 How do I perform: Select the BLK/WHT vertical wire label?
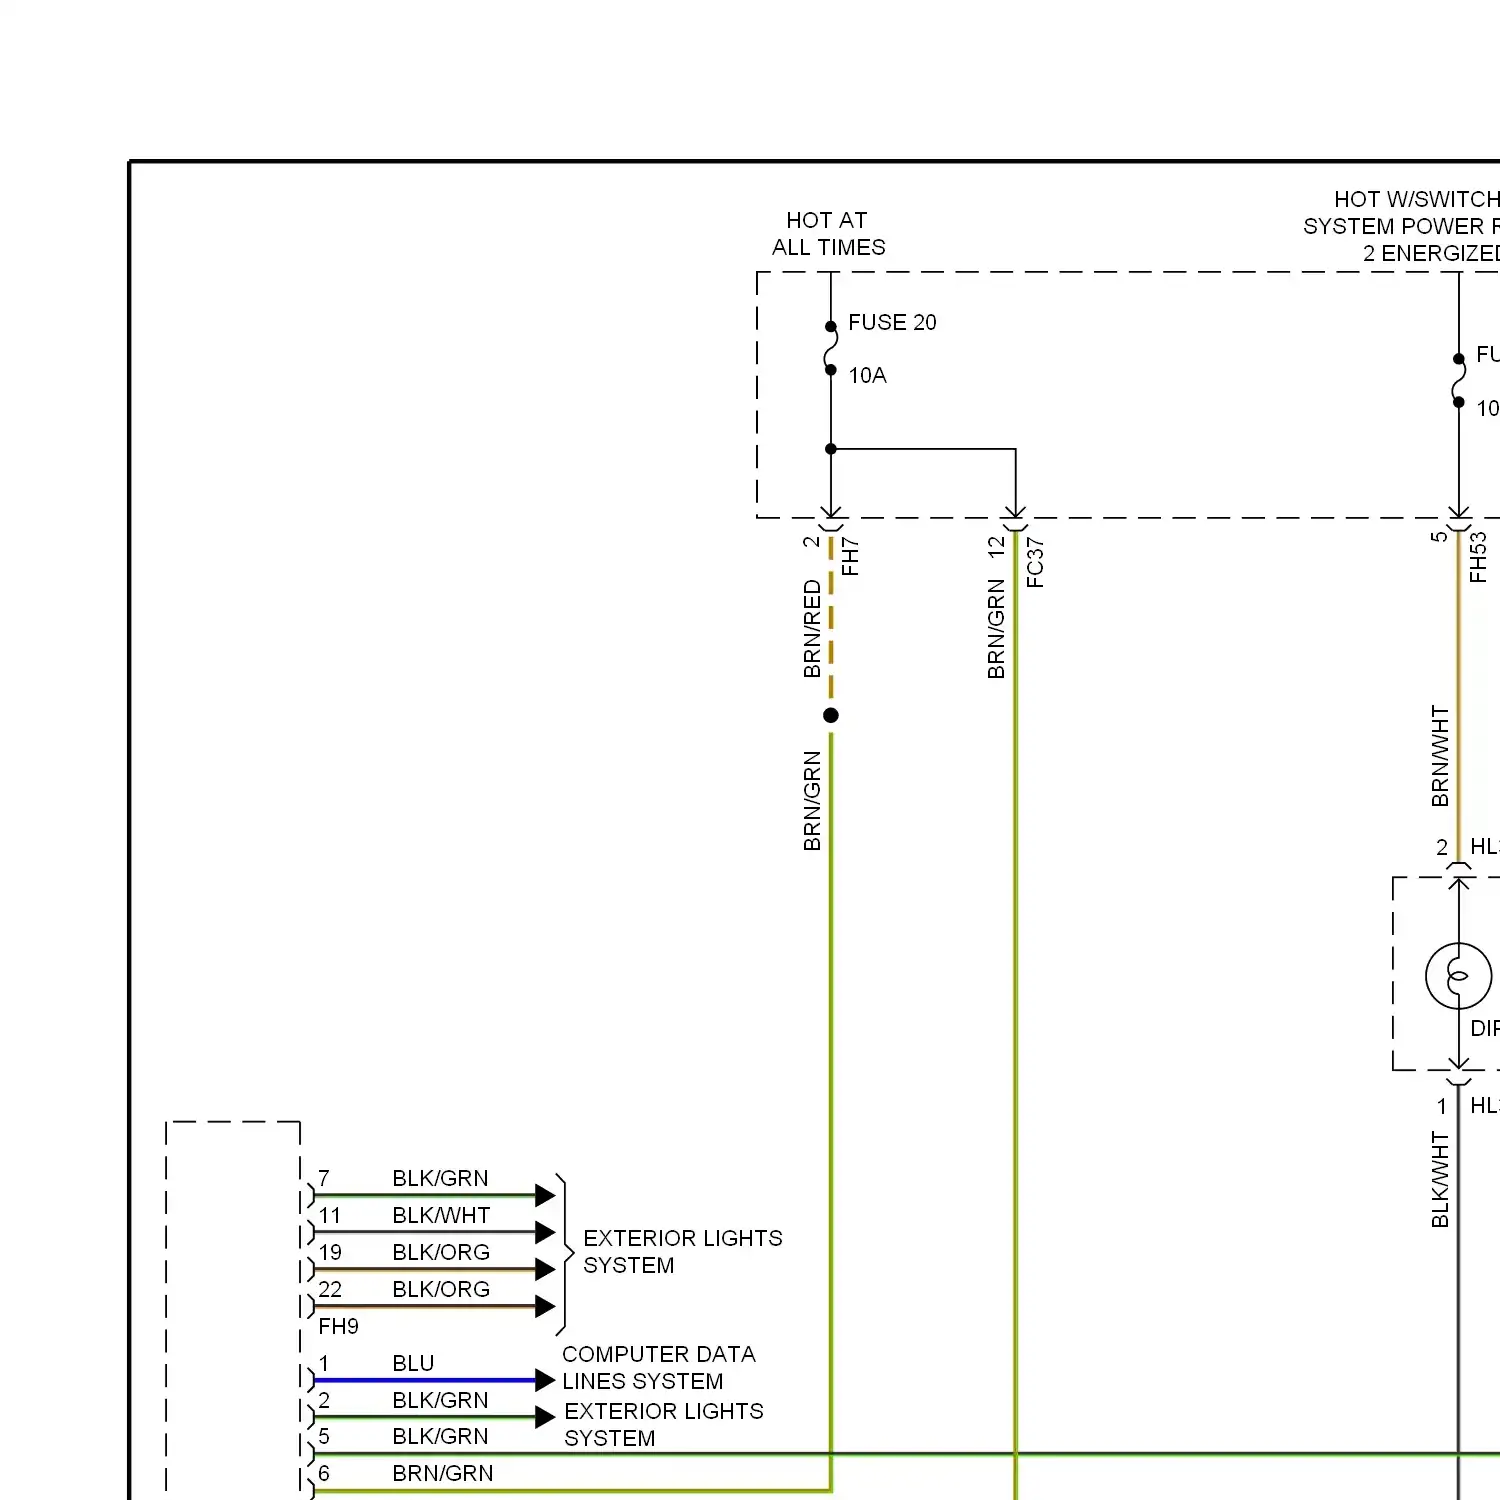tap(1440, 1180)
